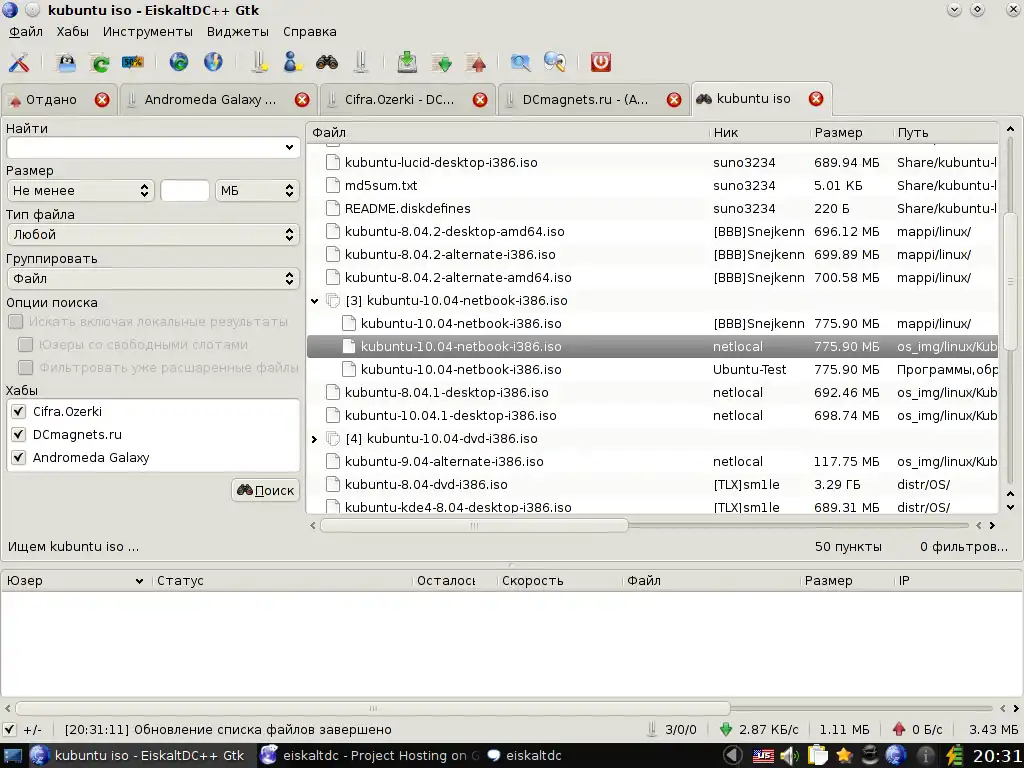The height and width of the screenshot is (768, 1024).
Task: Click the binoculars search icon in toolbar
Action: [327, 62]
